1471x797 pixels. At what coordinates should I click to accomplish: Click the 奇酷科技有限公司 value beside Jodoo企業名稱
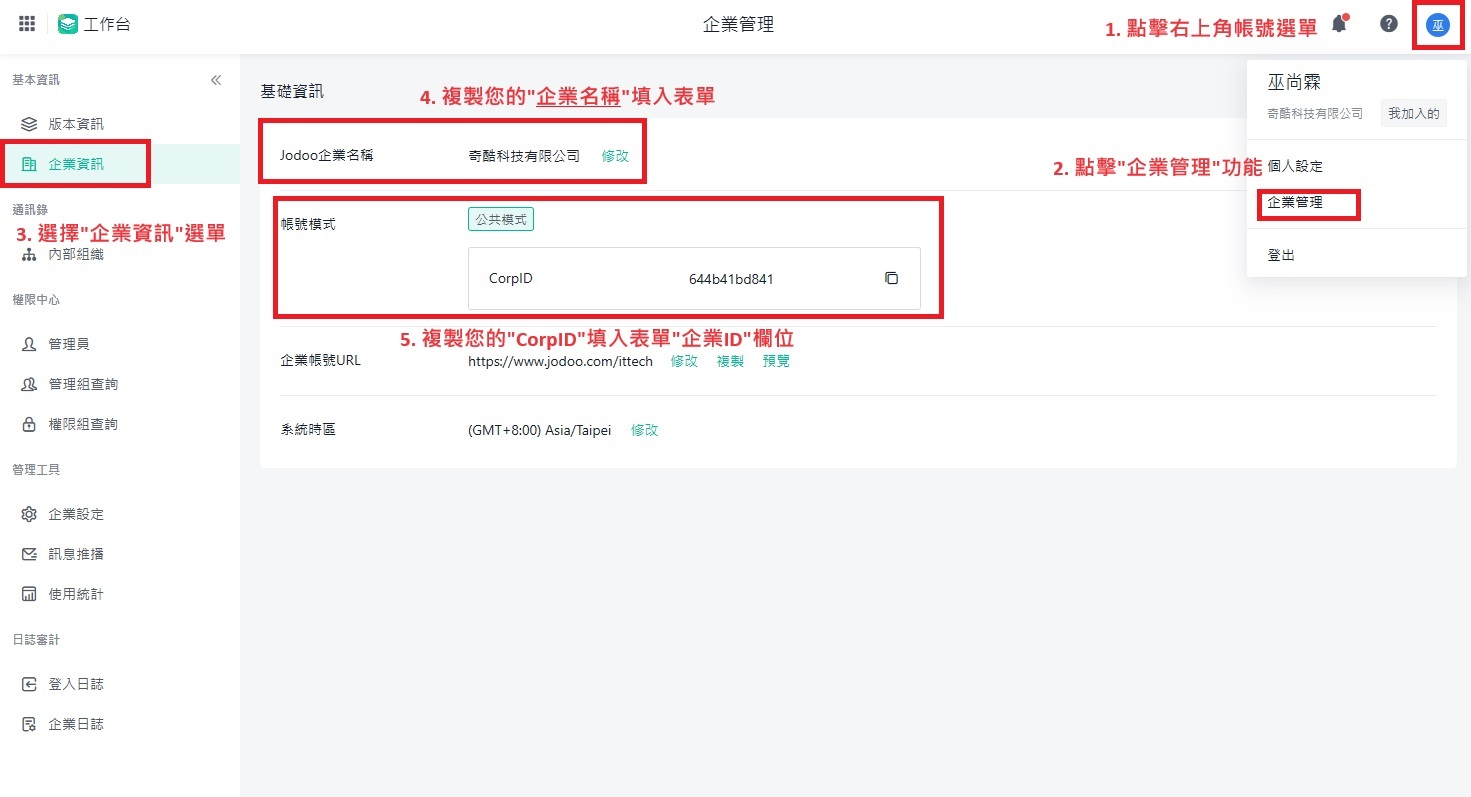[x=524, y=156]
